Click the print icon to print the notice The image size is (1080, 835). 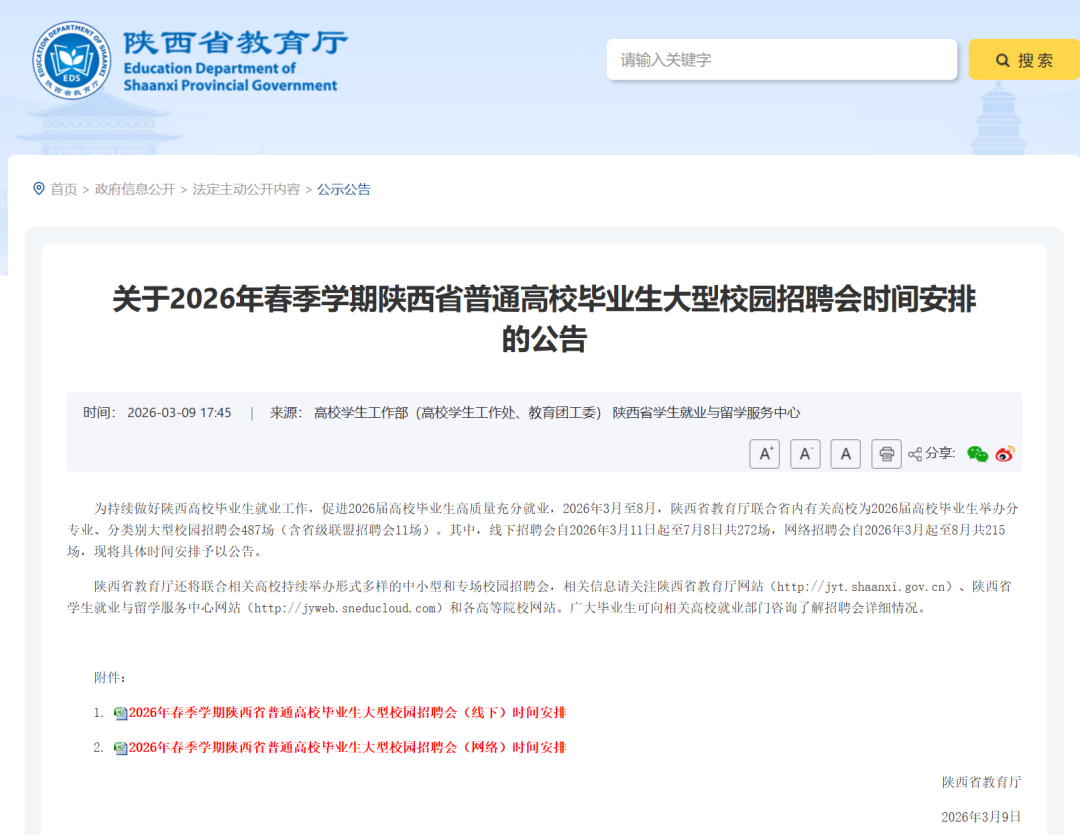886,453
